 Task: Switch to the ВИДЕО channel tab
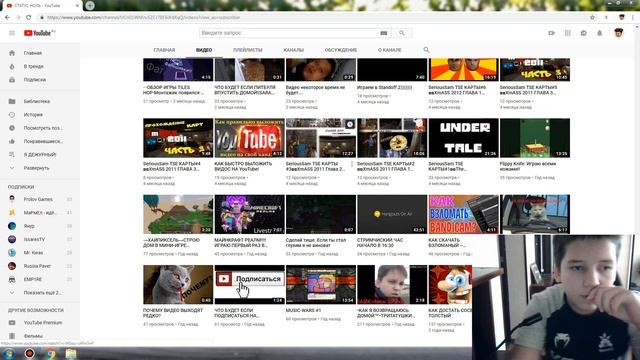tap(204, 50)
